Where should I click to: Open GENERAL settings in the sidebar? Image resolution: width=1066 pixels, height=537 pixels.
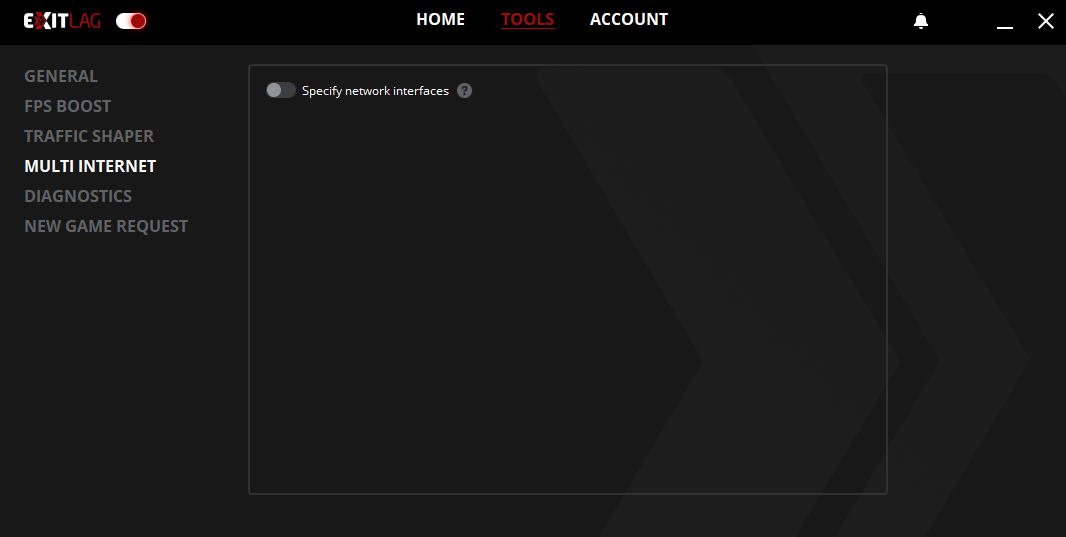point(61,76)
